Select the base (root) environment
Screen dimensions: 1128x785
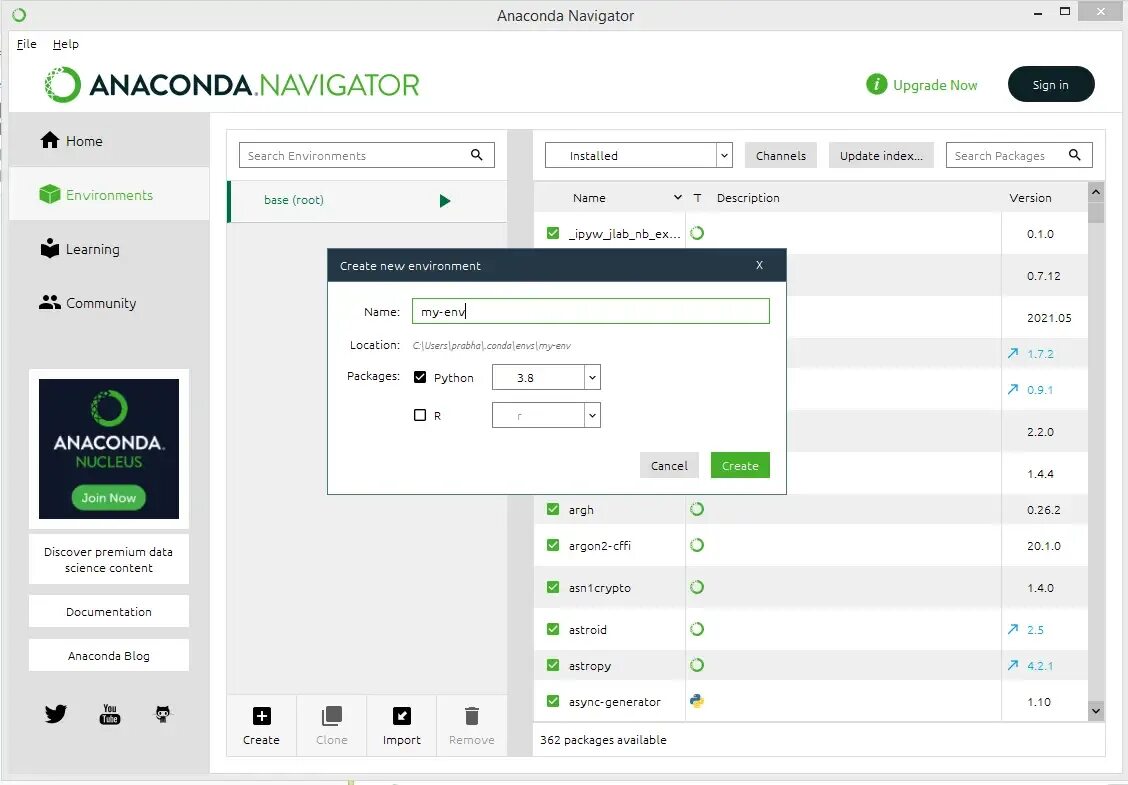(x=368, y=201)
